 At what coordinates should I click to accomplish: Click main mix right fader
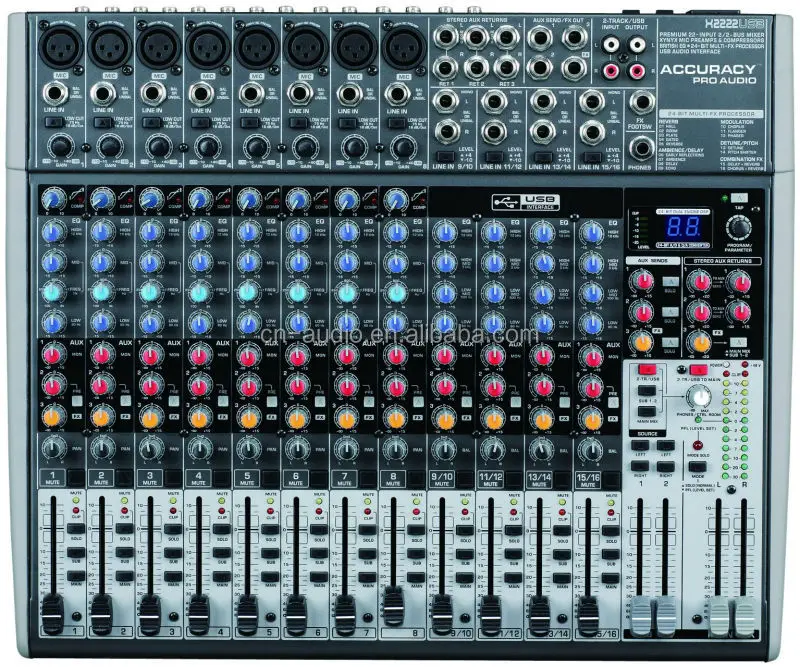[745, 615]
